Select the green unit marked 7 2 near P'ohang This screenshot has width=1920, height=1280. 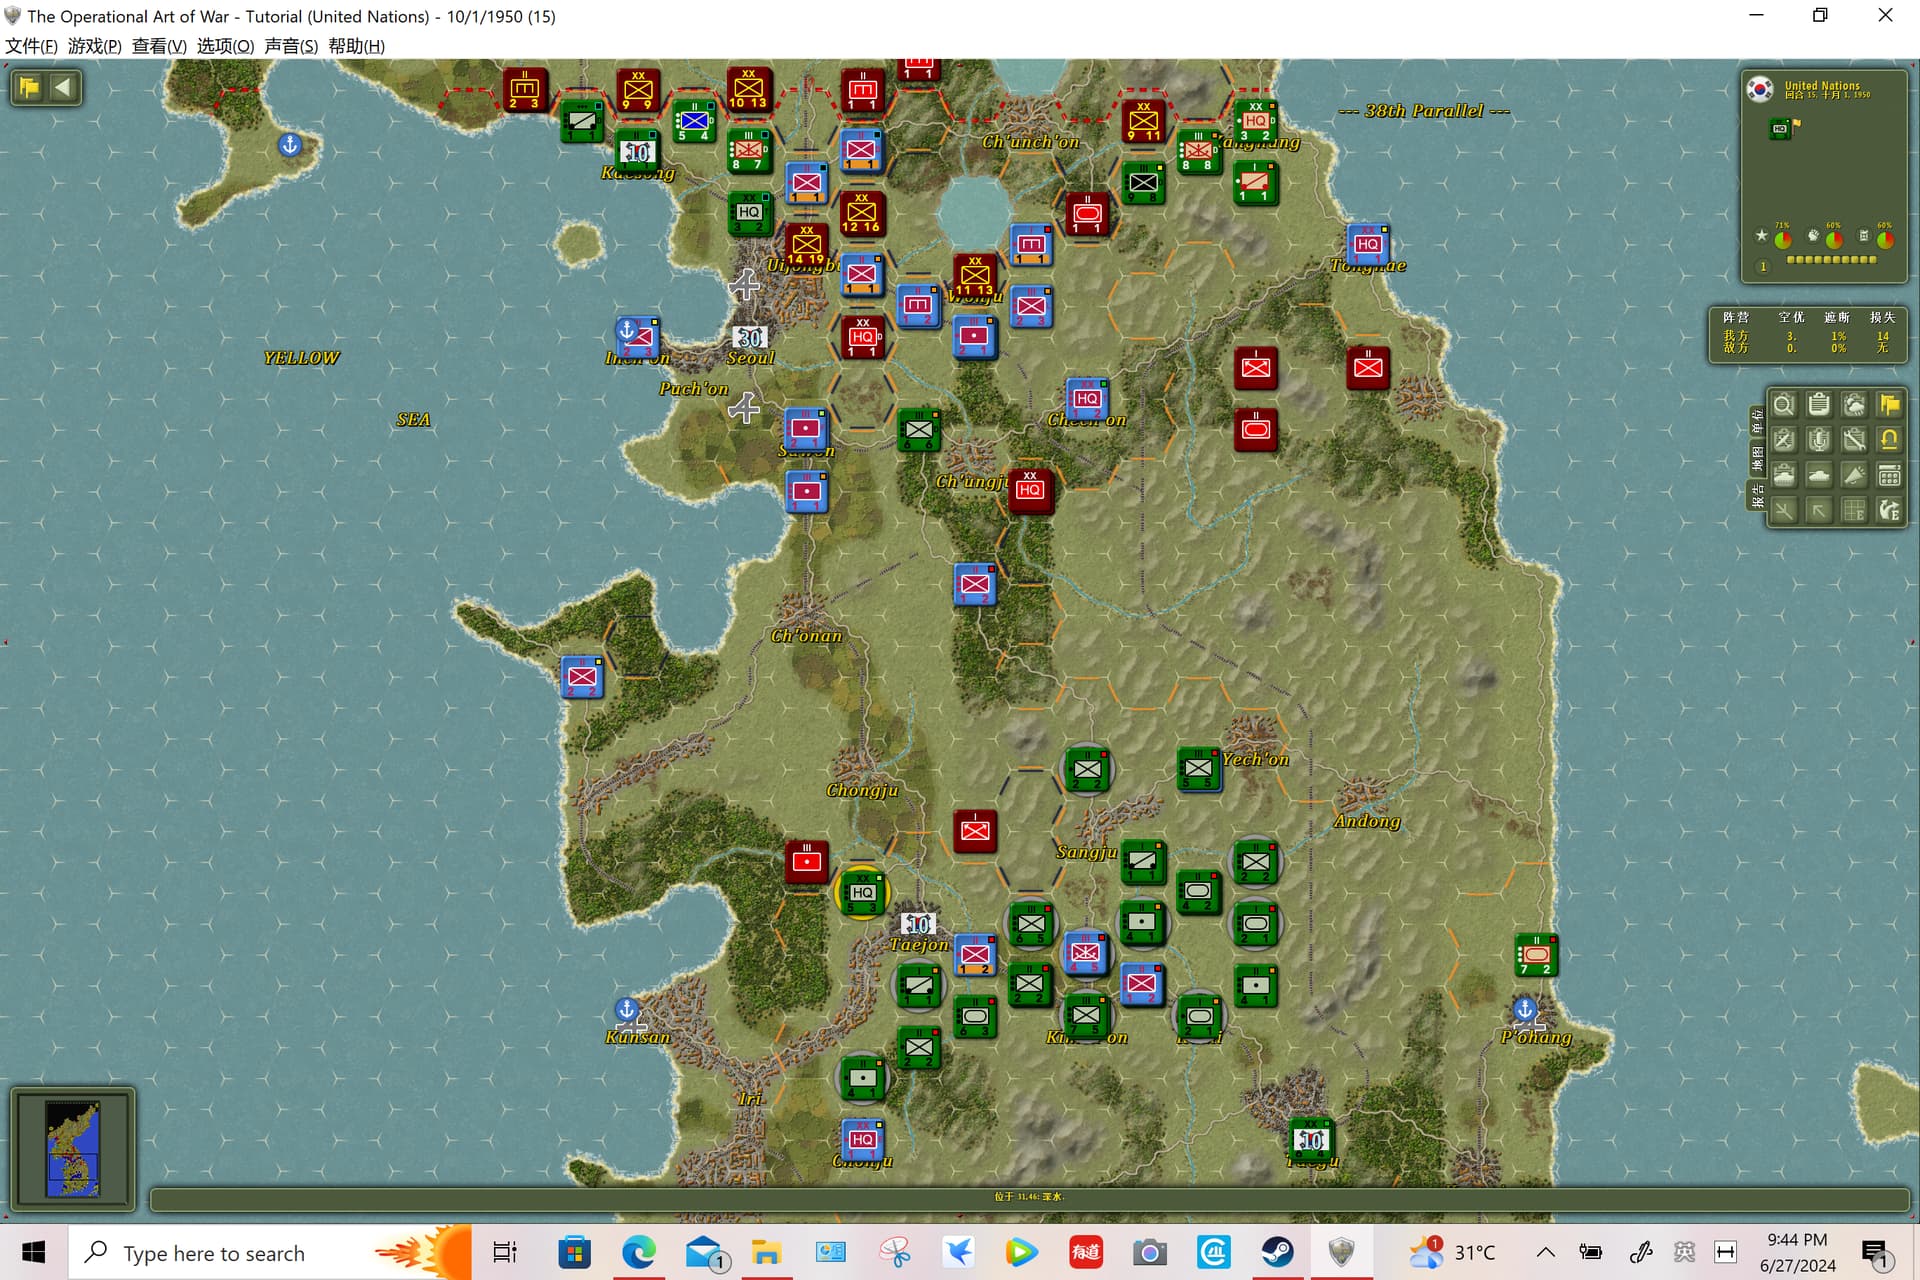tap(1536, 955)
